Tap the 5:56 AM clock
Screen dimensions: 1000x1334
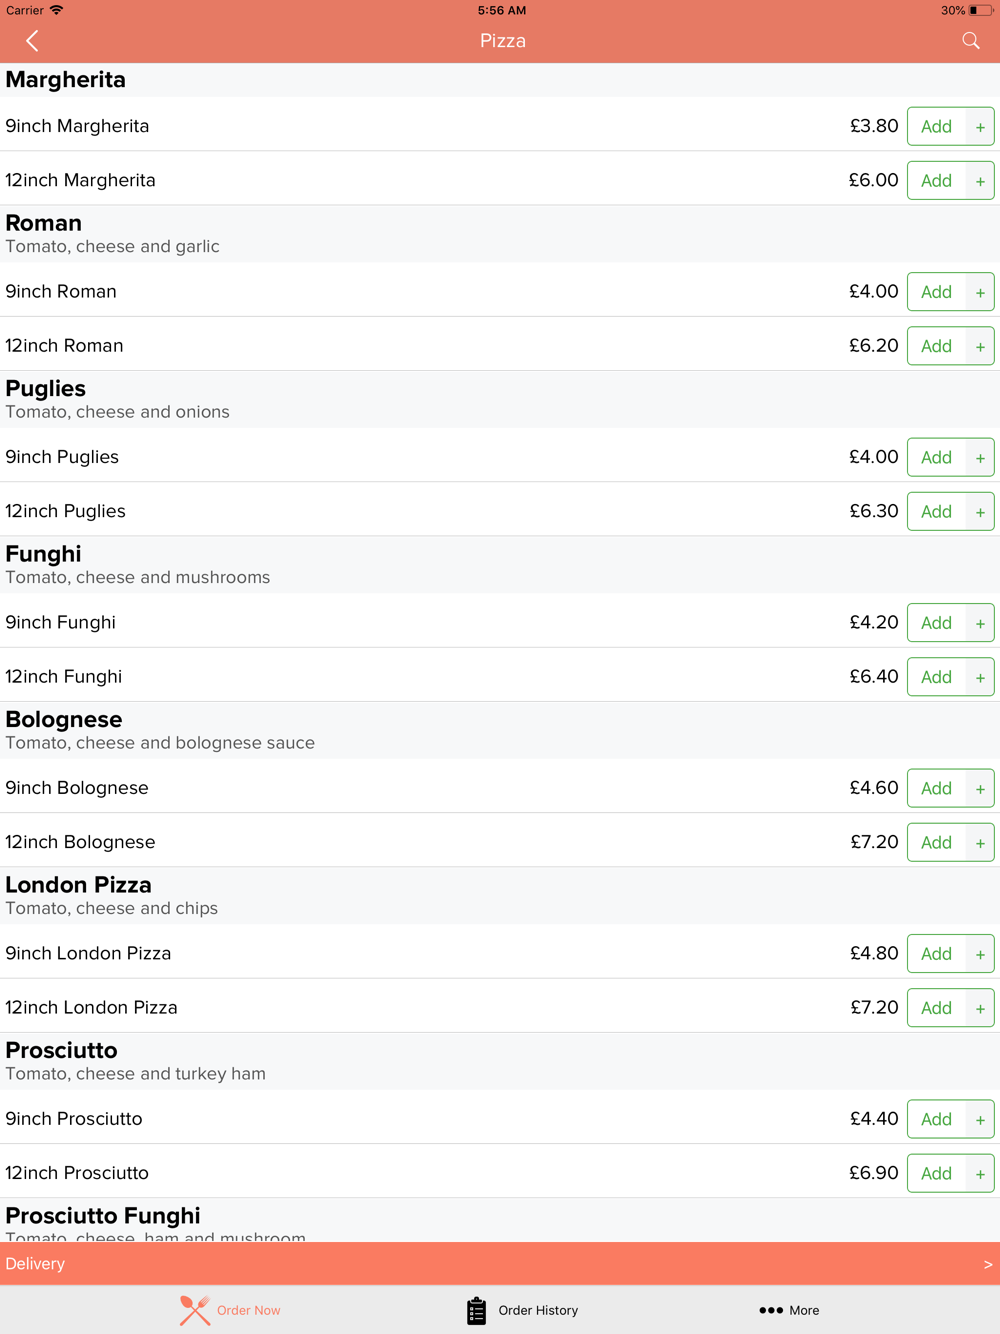502,10
